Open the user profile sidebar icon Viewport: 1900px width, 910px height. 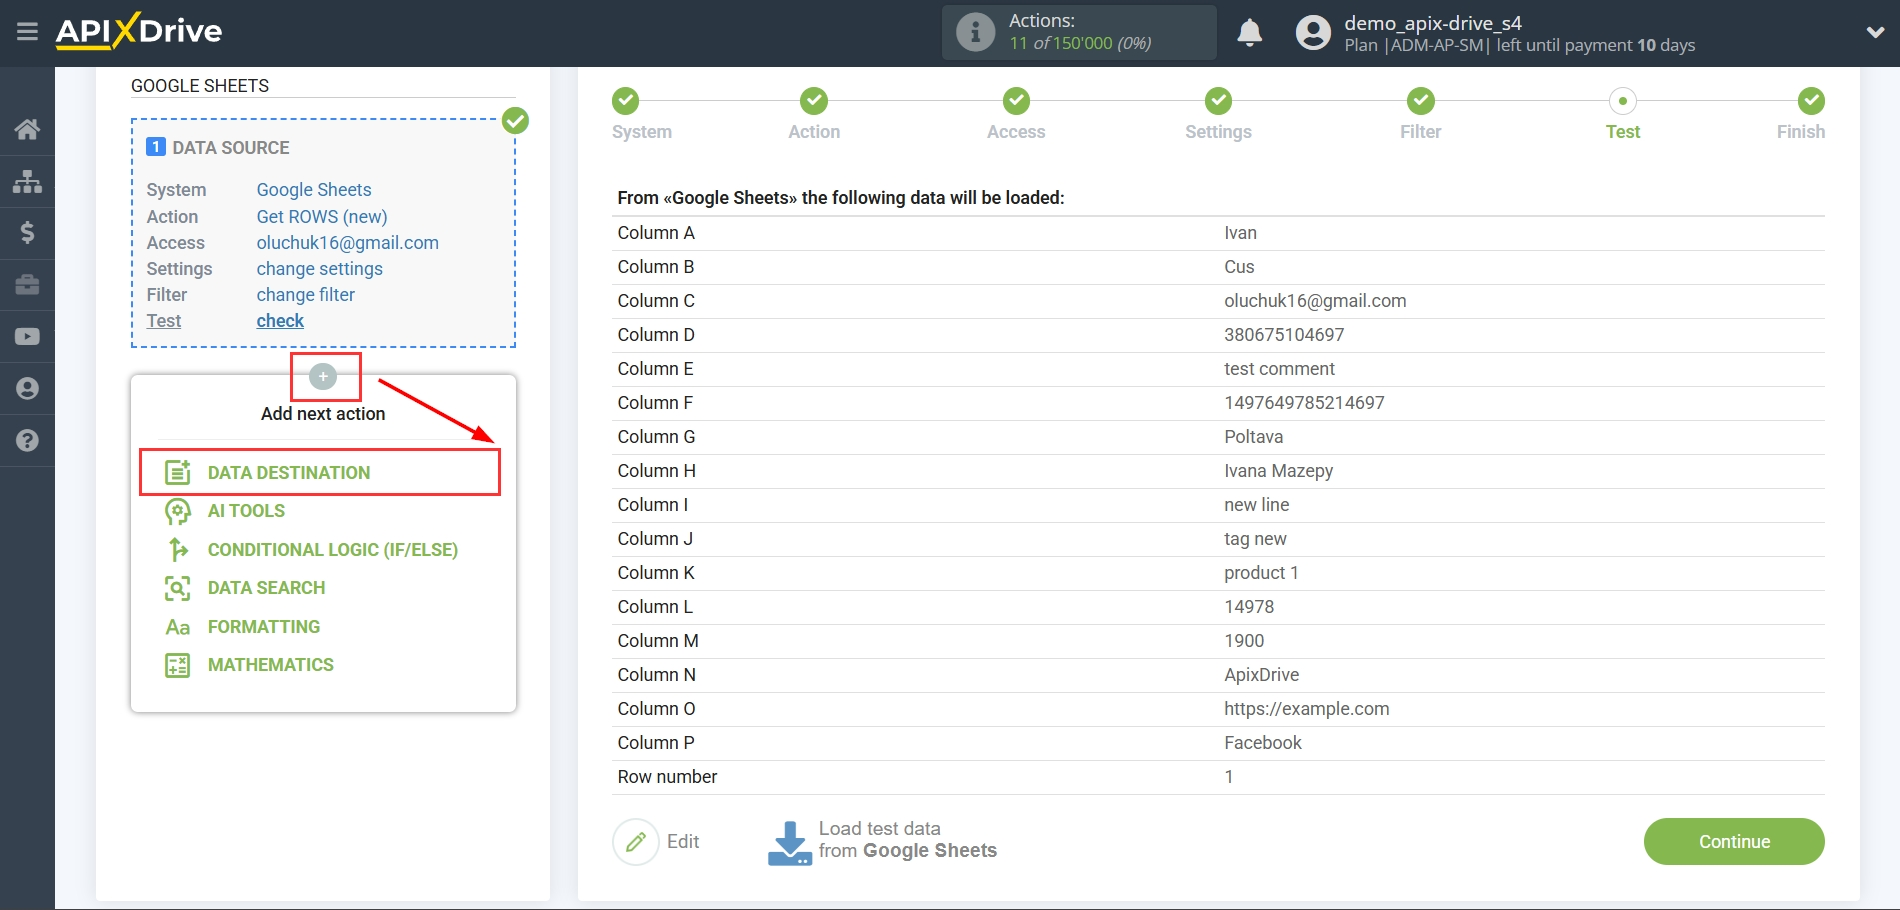27,389
